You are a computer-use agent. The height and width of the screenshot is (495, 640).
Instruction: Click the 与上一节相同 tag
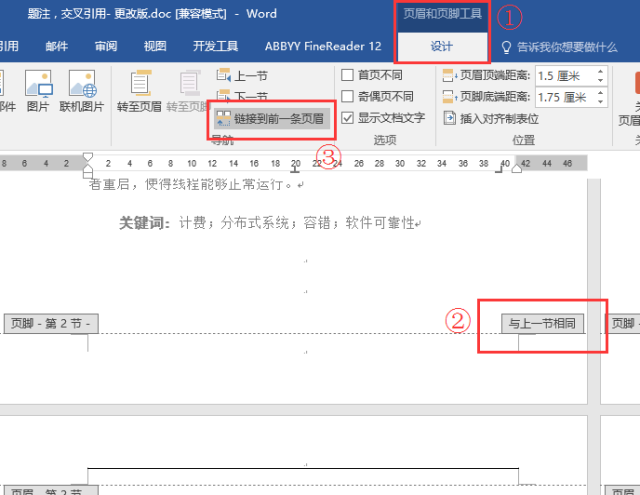542,324
